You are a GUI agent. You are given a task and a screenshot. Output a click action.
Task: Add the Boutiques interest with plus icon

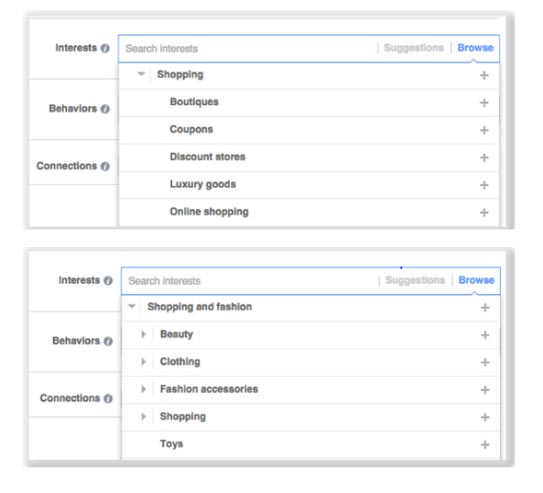pos(484,103)
